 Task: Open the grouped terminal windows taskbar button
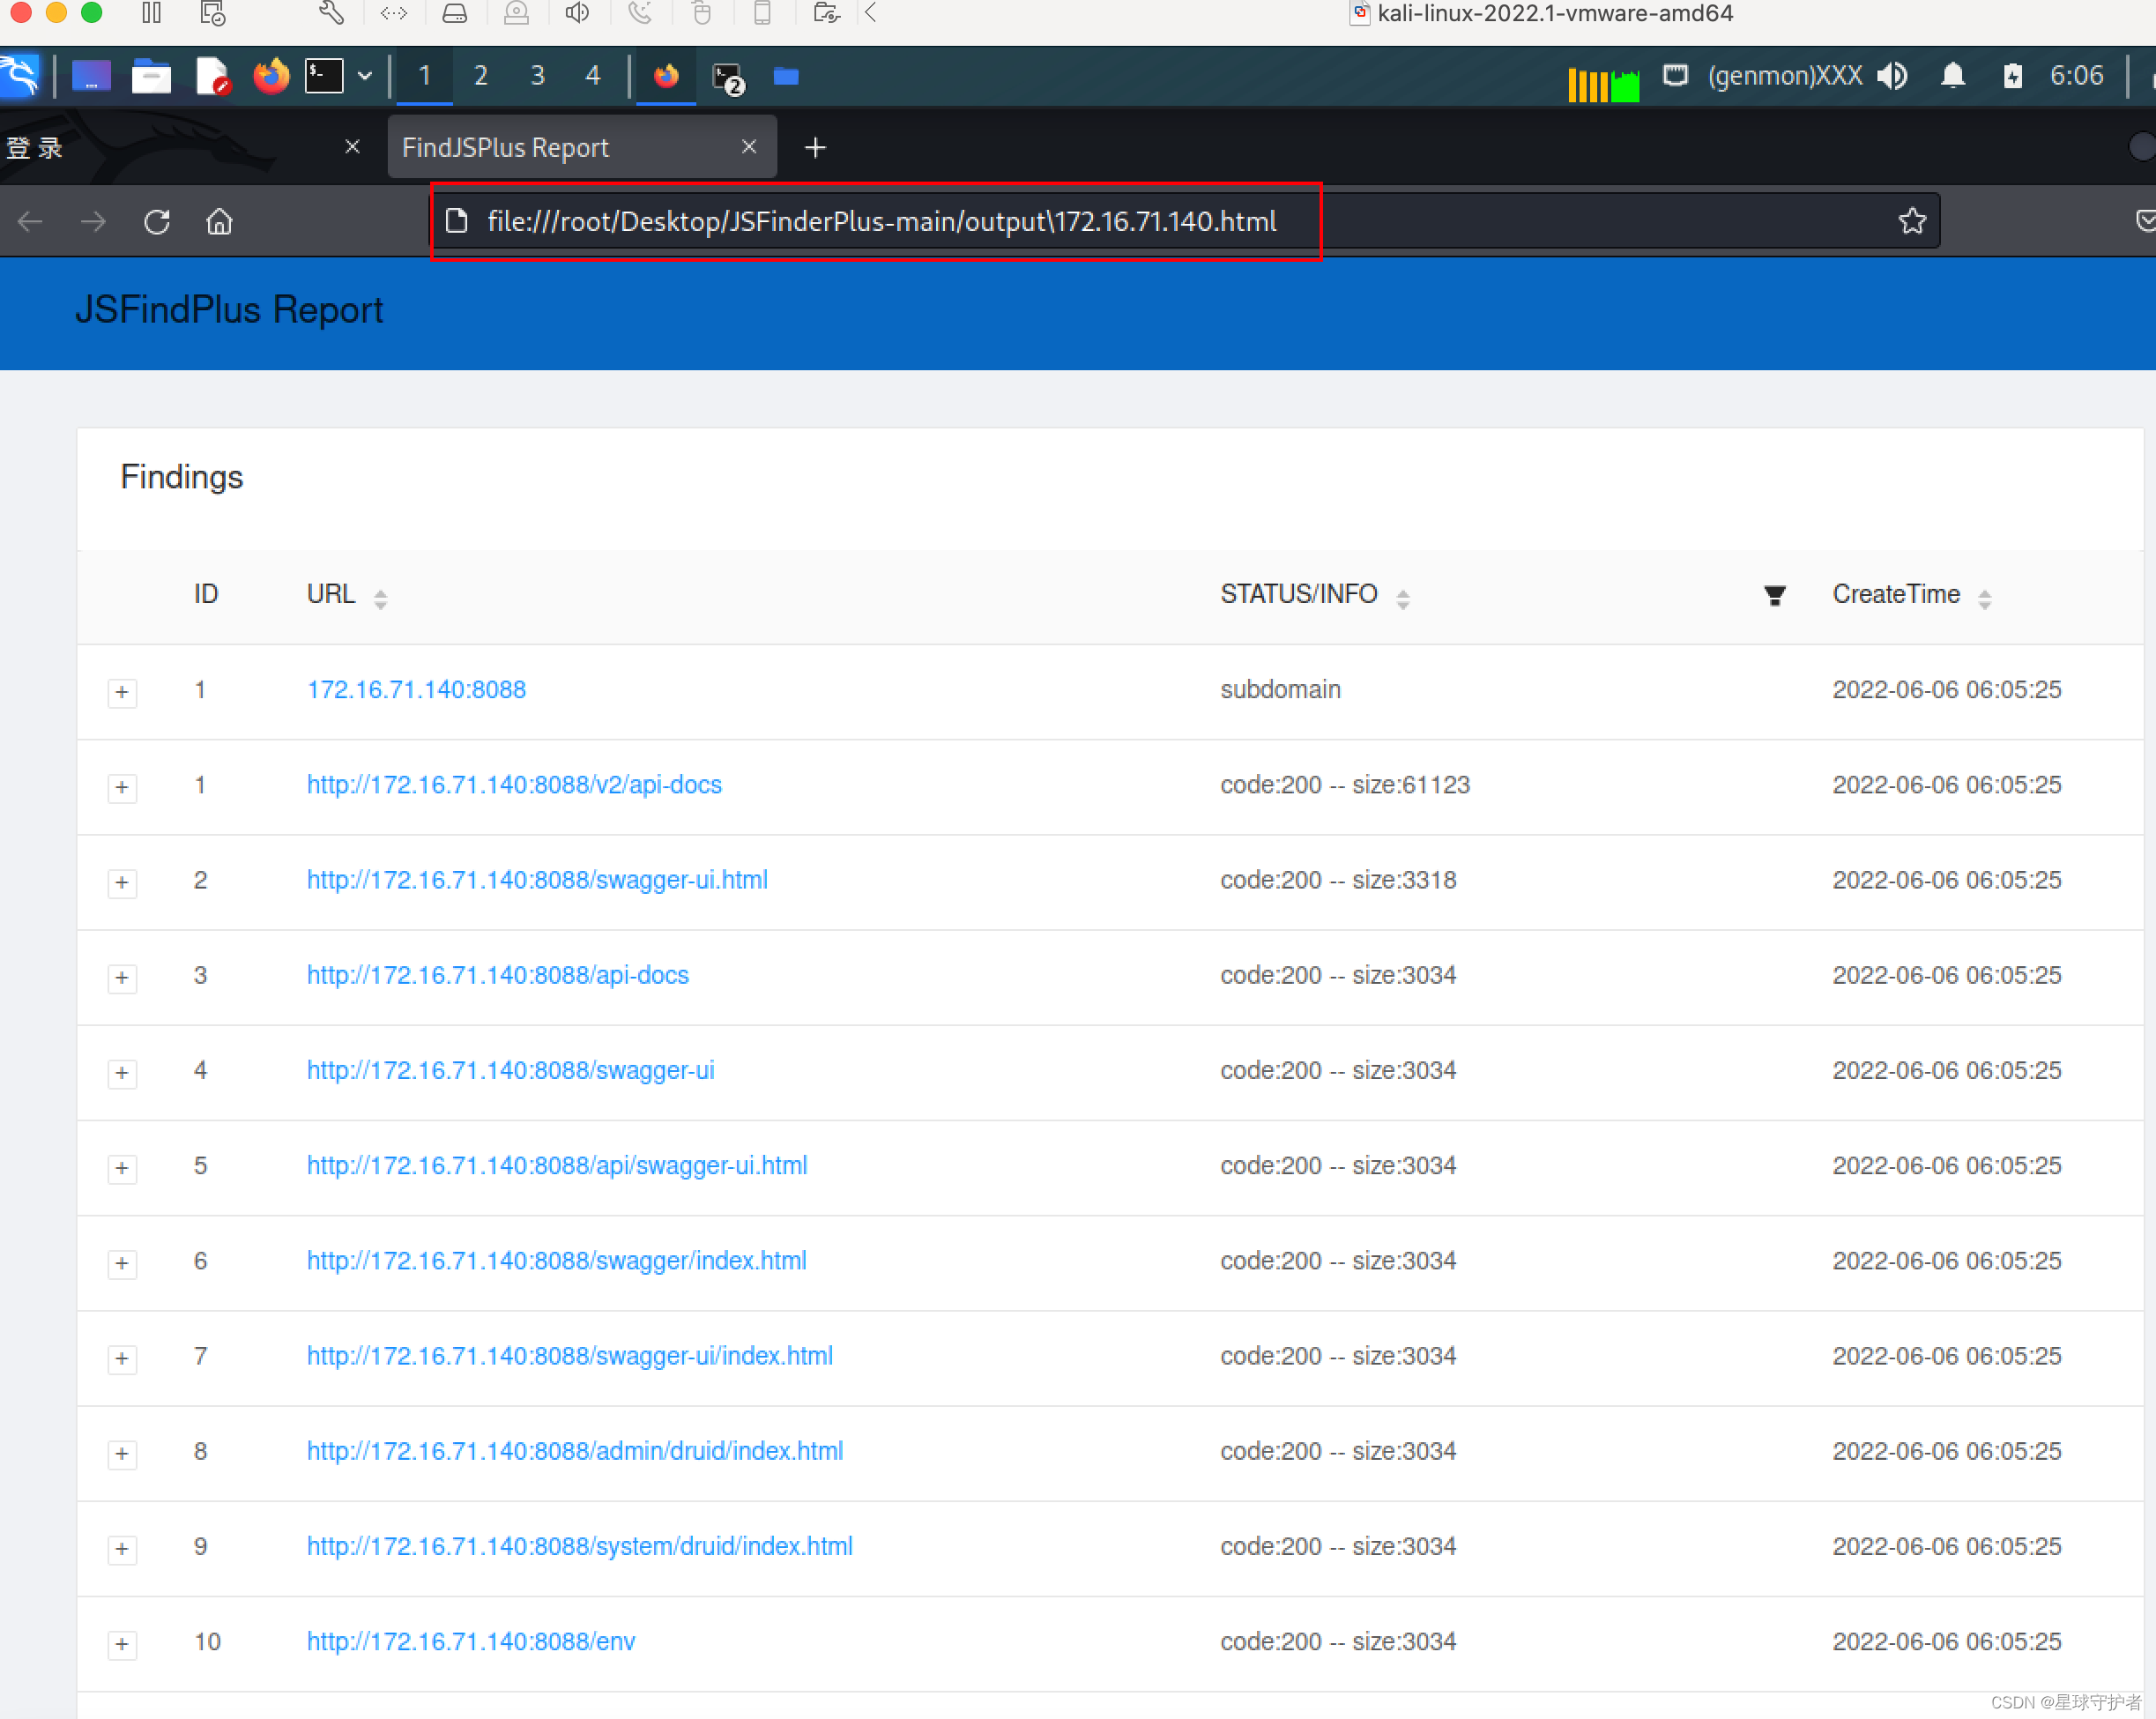(x=727, y=77)
